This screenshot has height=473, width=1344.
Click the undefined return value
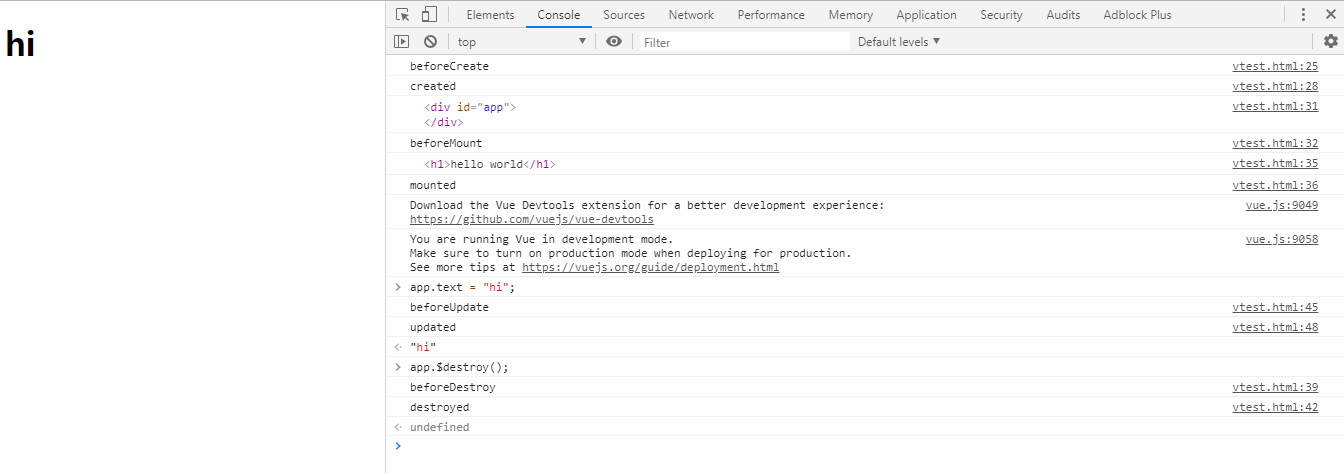(x=439, y=427)
